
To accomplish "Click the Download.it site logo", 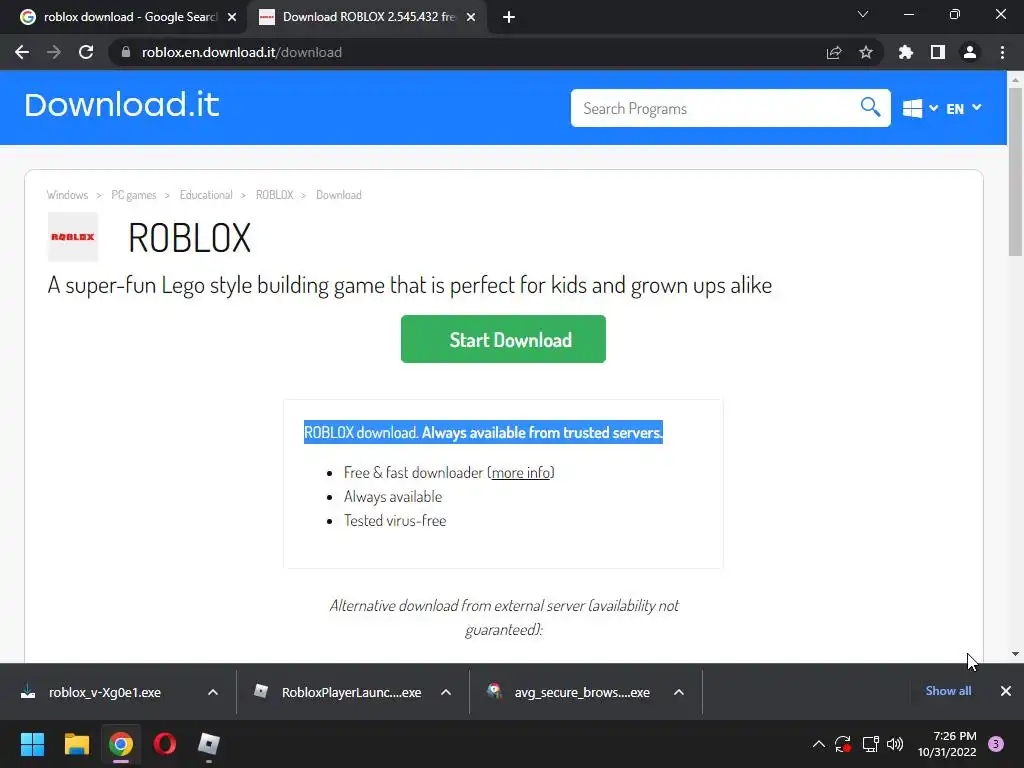I will 121,105.
